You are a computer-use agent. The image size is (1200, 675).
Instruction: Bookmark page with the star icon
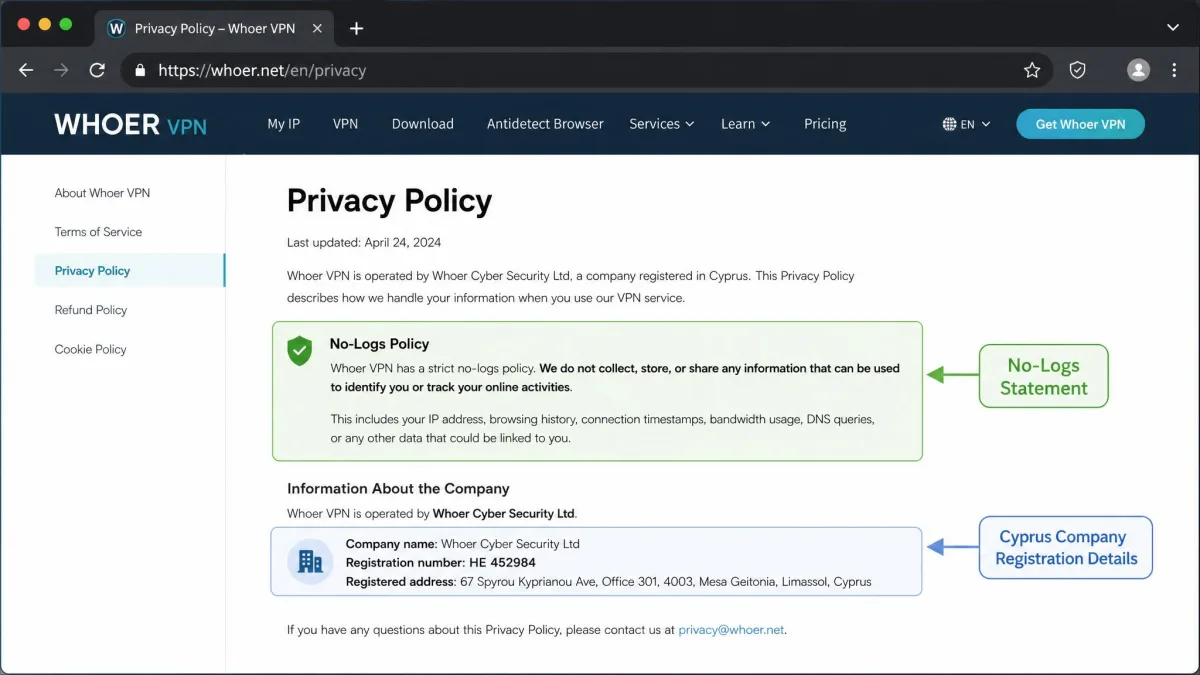pyautogui.click(x=1032, y=70)
